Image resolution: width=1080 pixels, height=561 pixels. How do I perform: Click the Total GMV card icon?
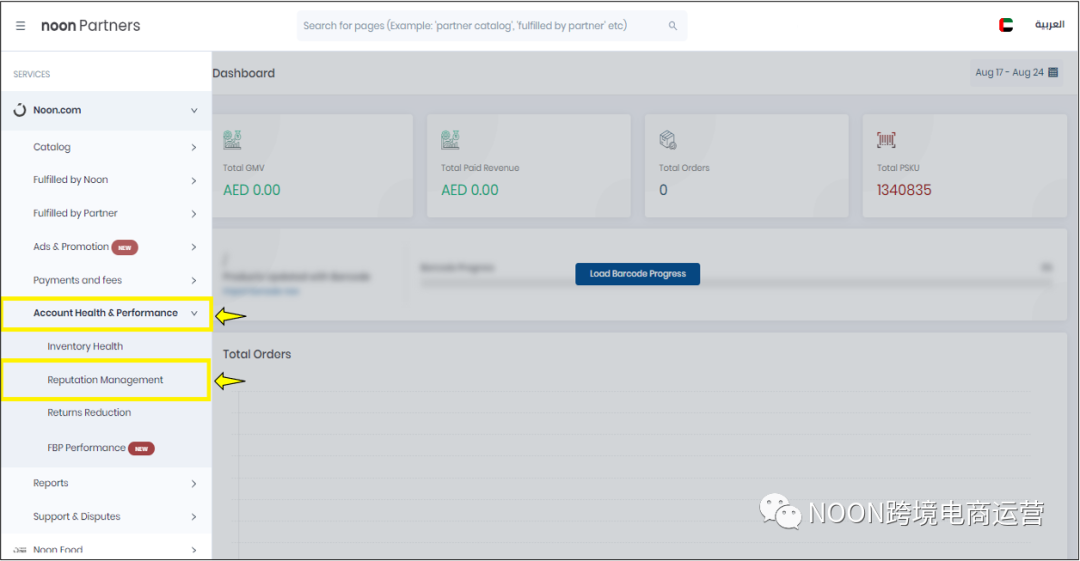(x=232, y=139)
